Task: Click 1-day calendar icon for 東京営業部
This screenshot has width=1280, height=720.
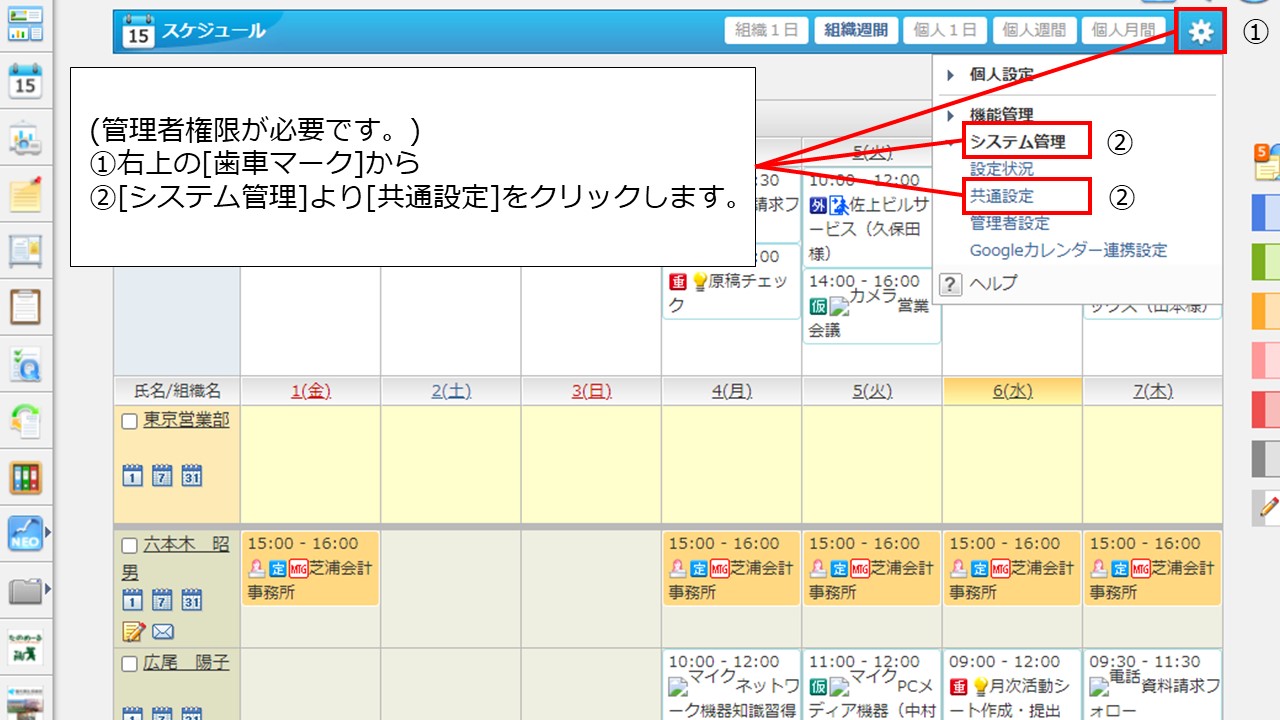Action: click(x=132, y=476)
